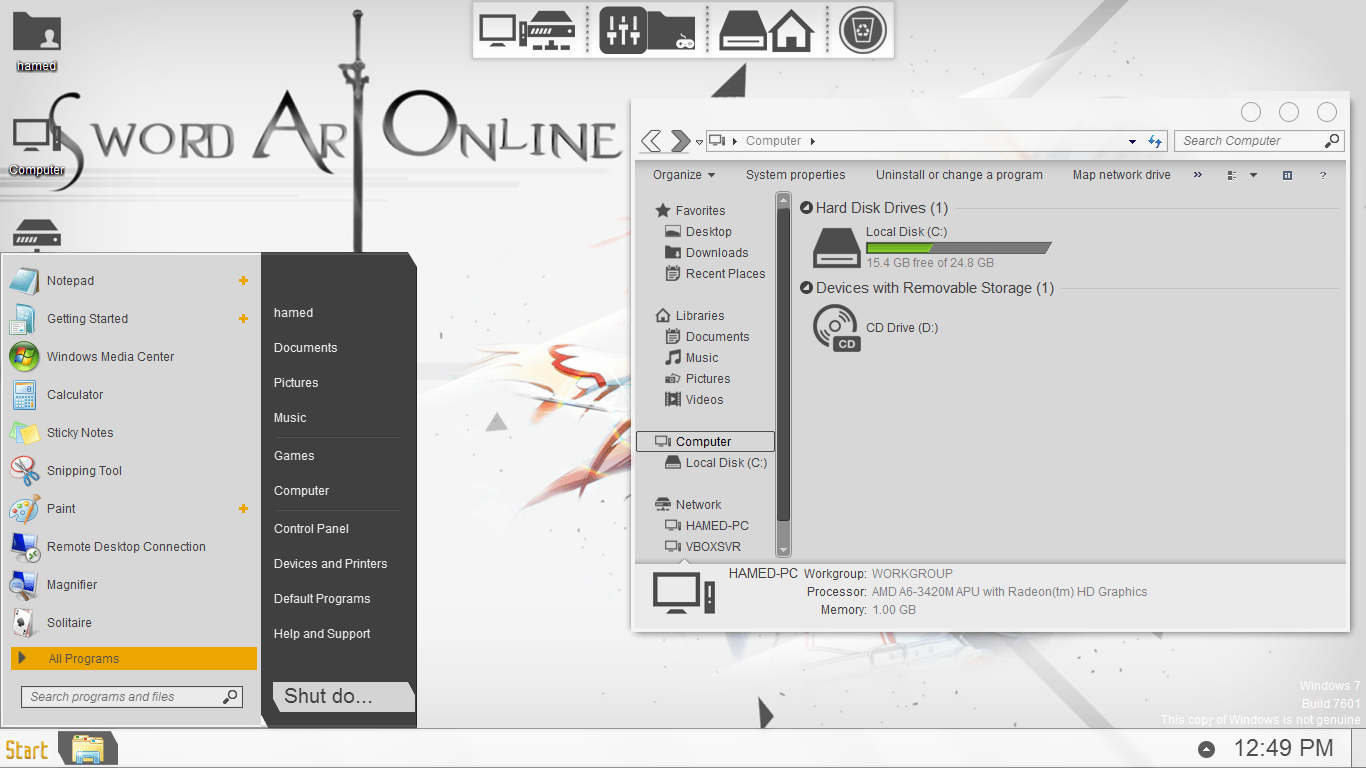The height and width of the screenshot is (768, 1366).
Task: Click the Start button
Action: click(27, 750)
